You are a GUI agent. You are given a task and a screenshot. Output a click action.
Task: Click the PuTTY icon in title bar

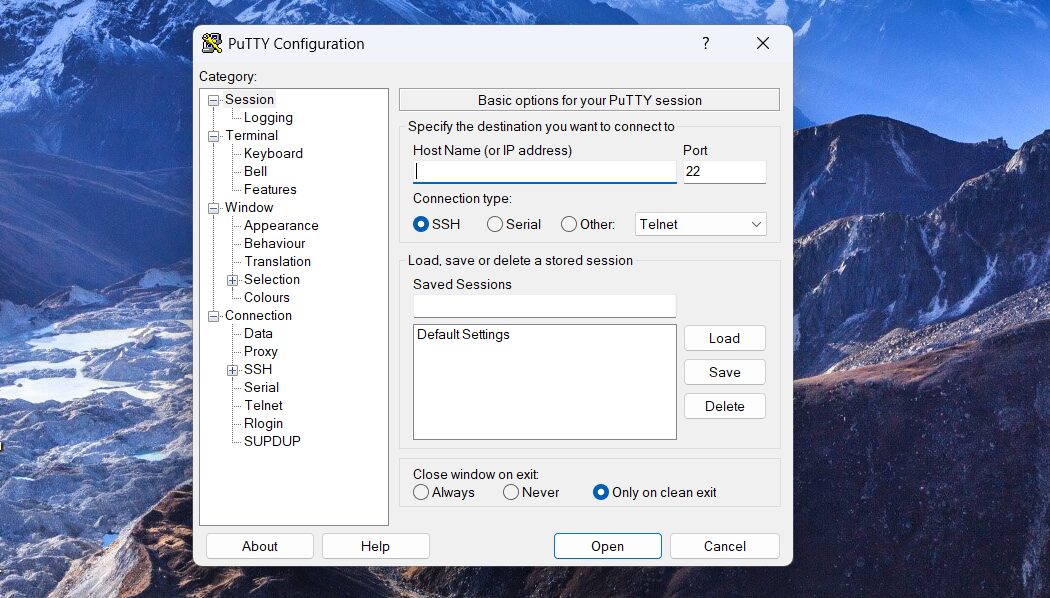(x=212, y=44)
